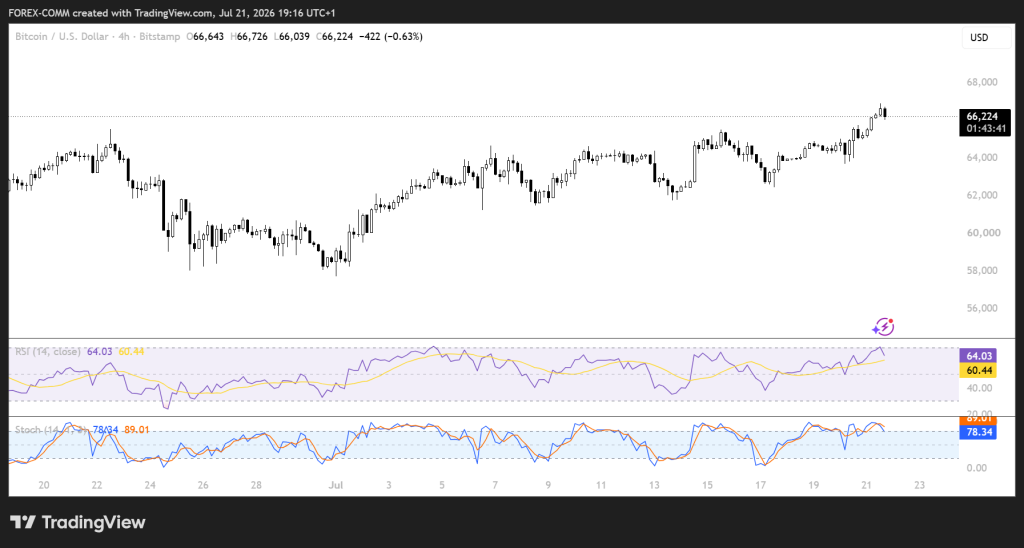
Task: Click the TradingView logo icon
Action: coord(23,522)
